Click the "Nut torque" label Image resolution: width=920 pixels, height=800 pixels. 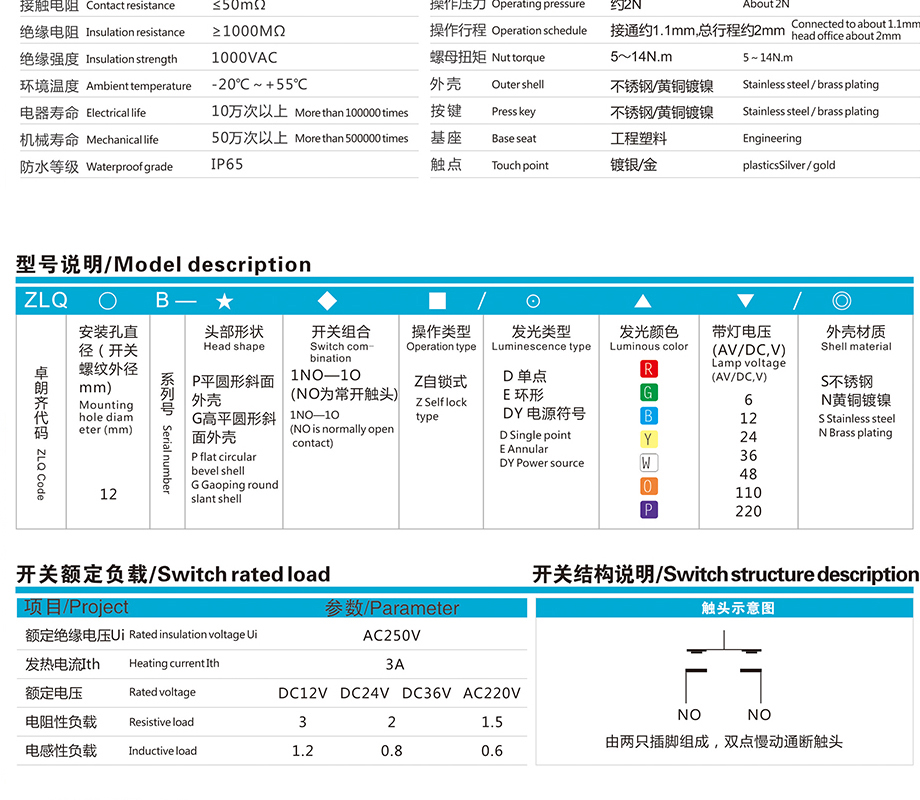click(x=518, y=58)
